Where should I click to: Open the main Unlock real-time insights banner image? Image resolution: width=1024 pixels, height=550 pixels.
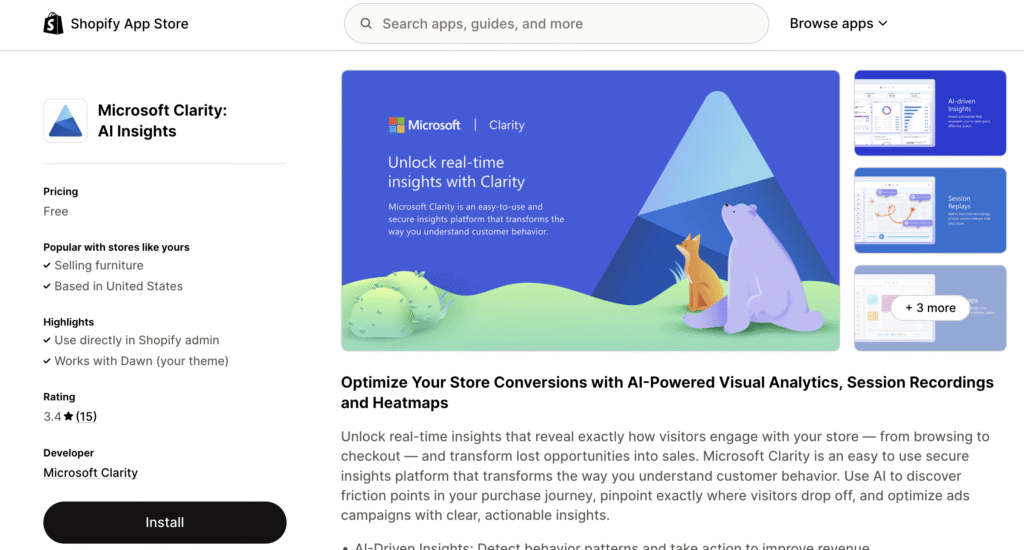590,210
